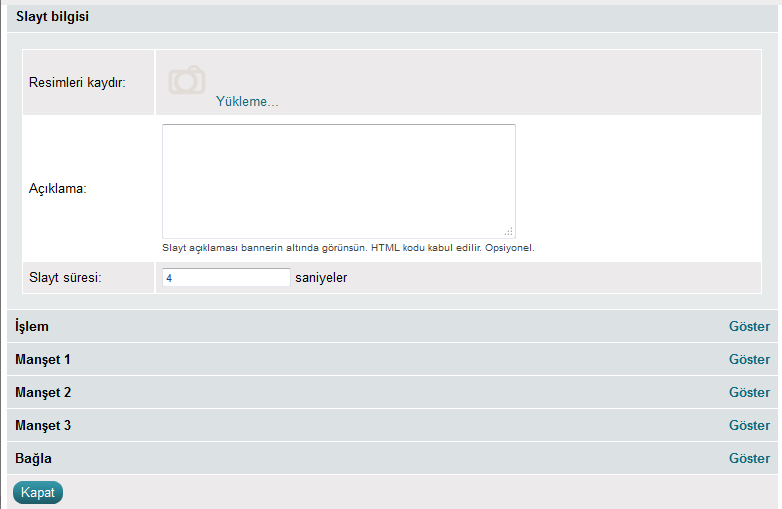Click the Slayt süresi input field
782x509 pixels.
pos(226,277)
